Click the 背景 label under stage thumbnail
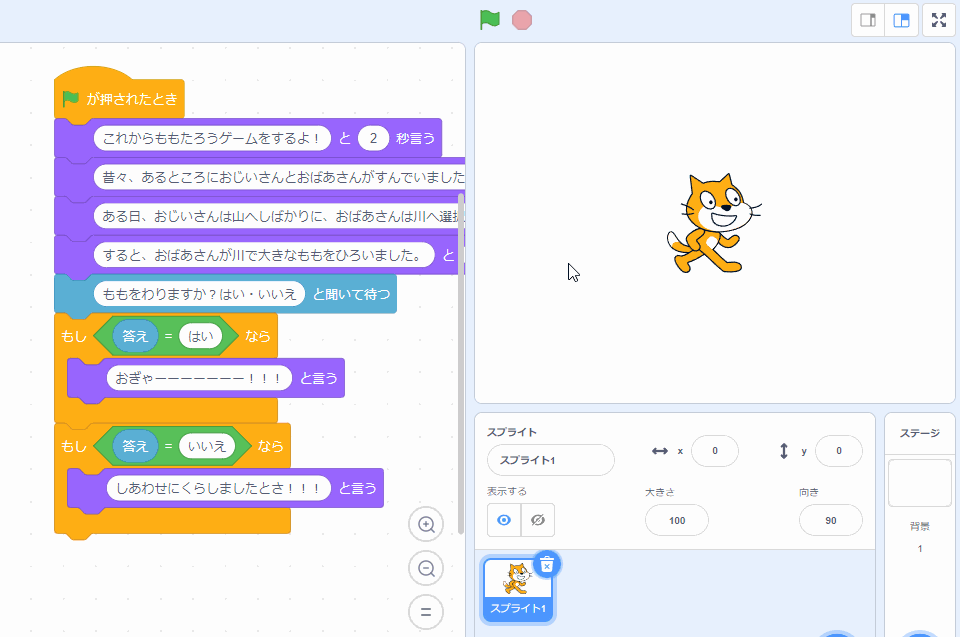This screenshot has width=960, height=637. tap(920, 526)
